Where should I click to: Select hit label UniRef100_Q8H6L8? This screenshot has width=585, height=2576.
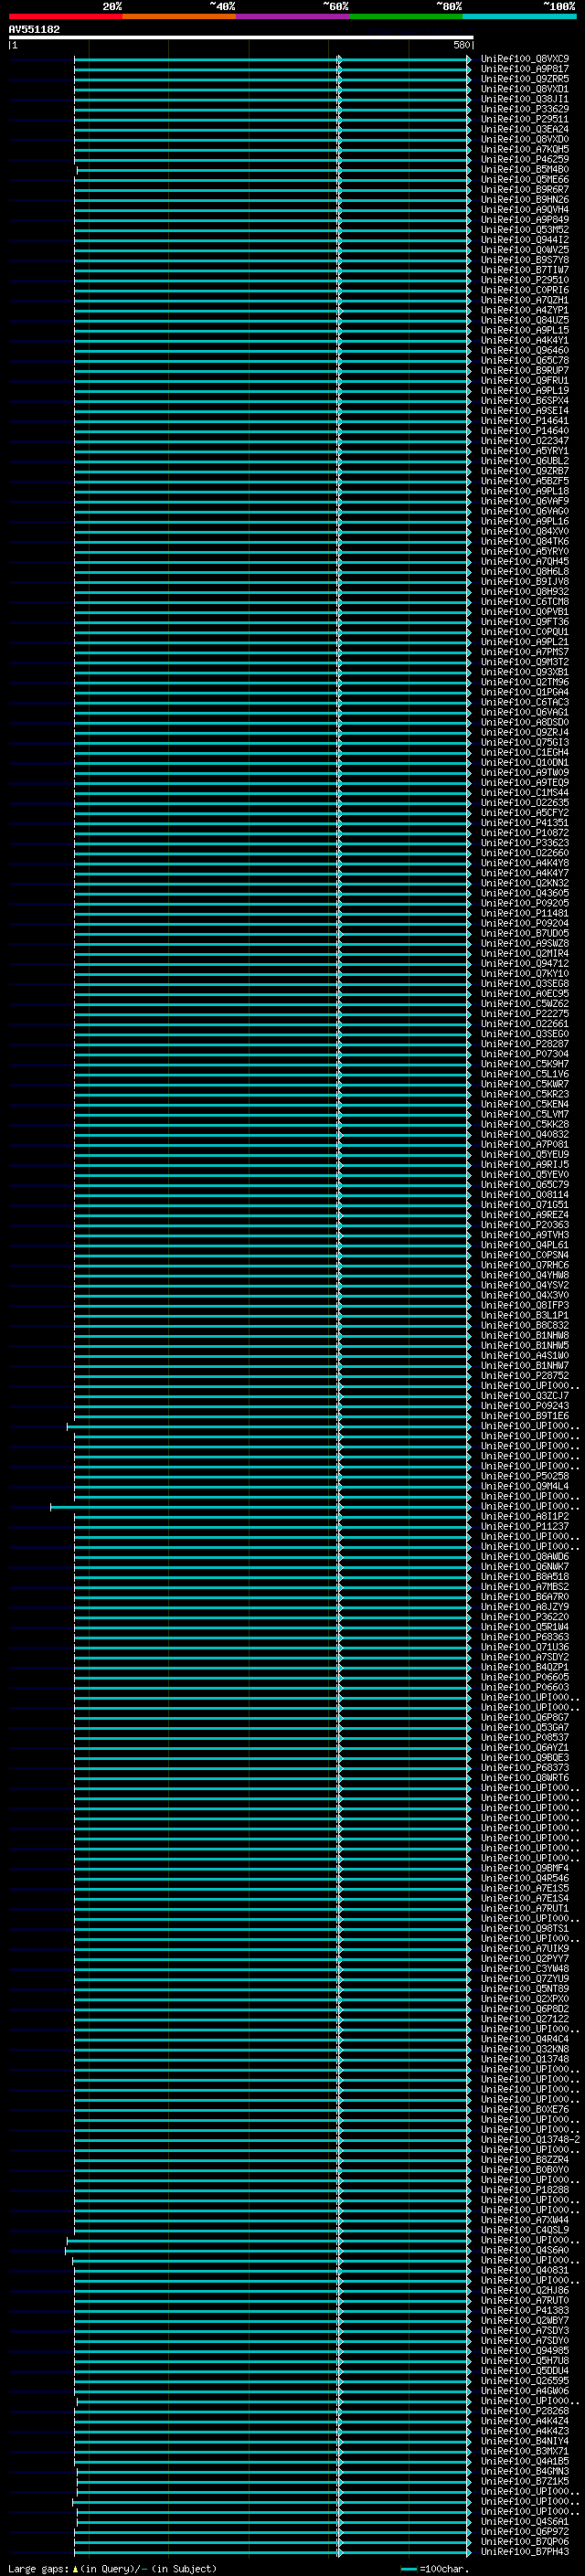(x=524, y=571)
